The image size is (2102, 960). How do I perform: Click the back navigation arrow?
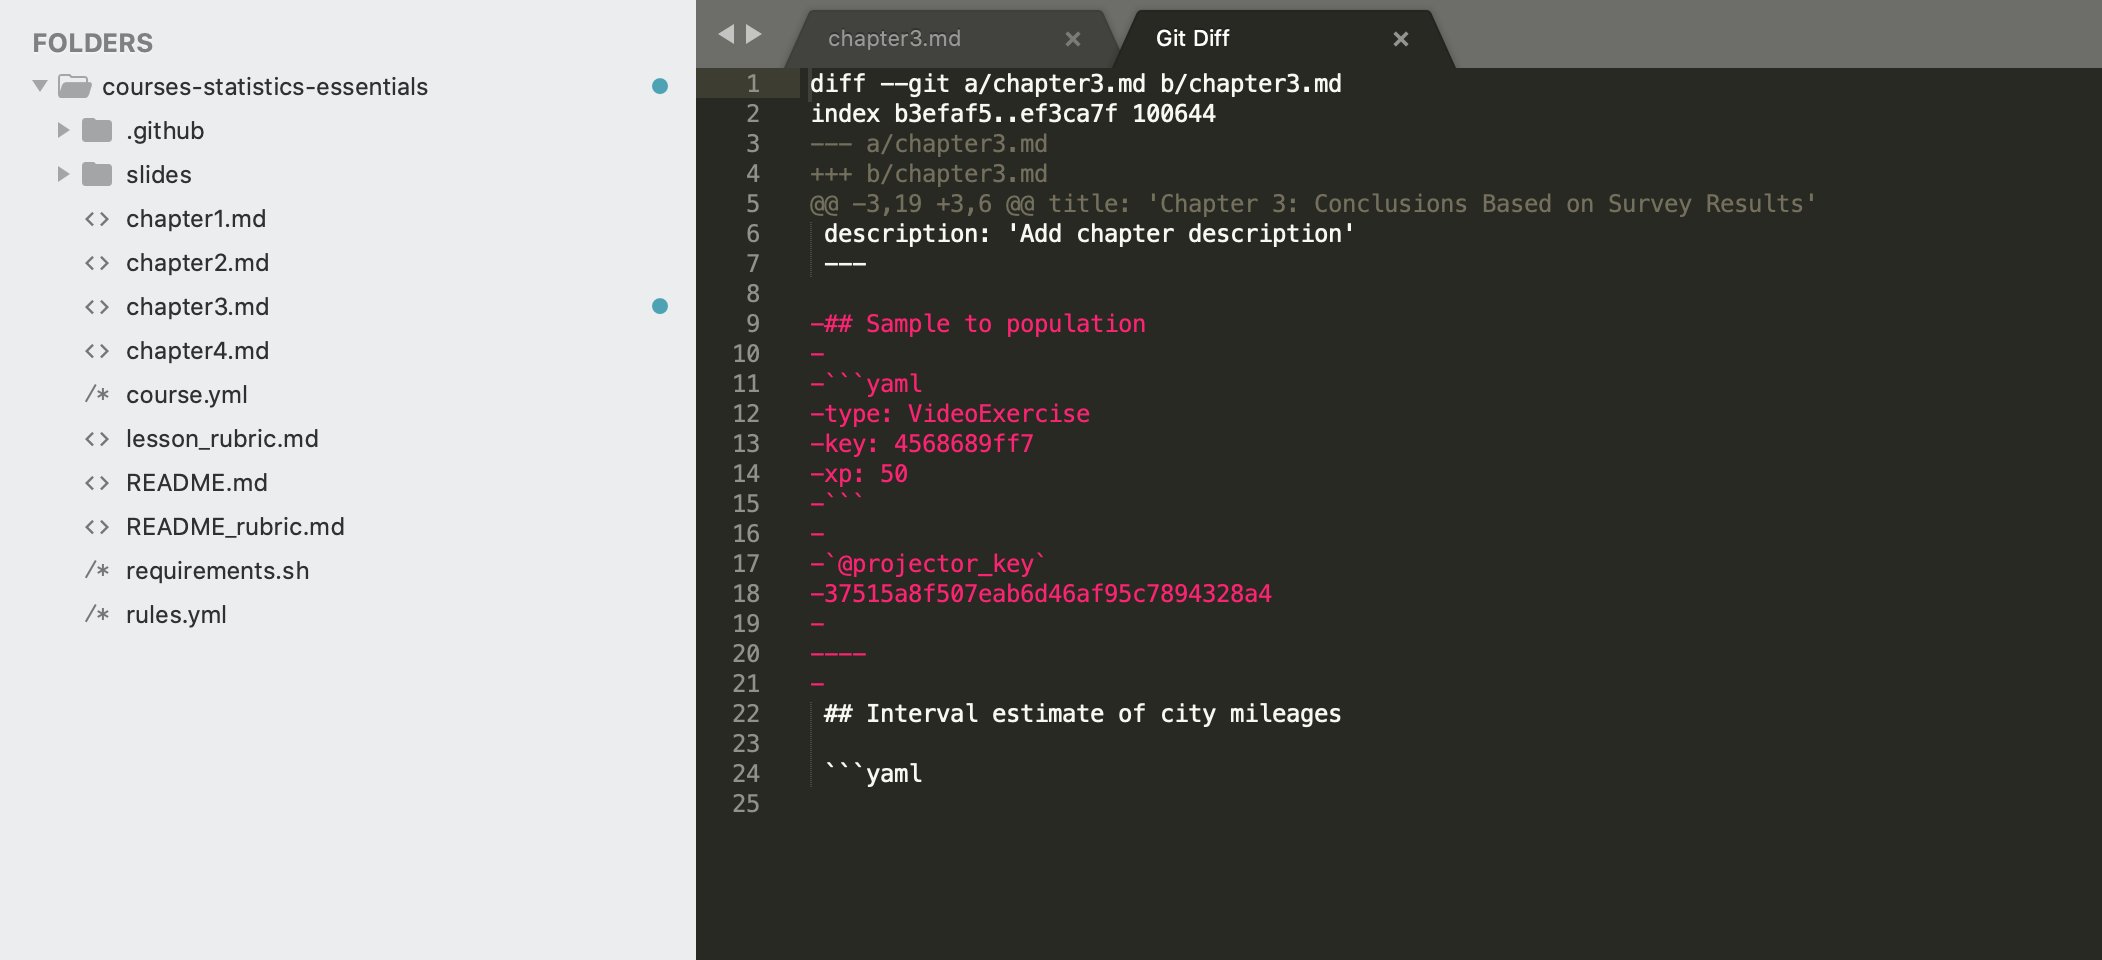(726, 33)
